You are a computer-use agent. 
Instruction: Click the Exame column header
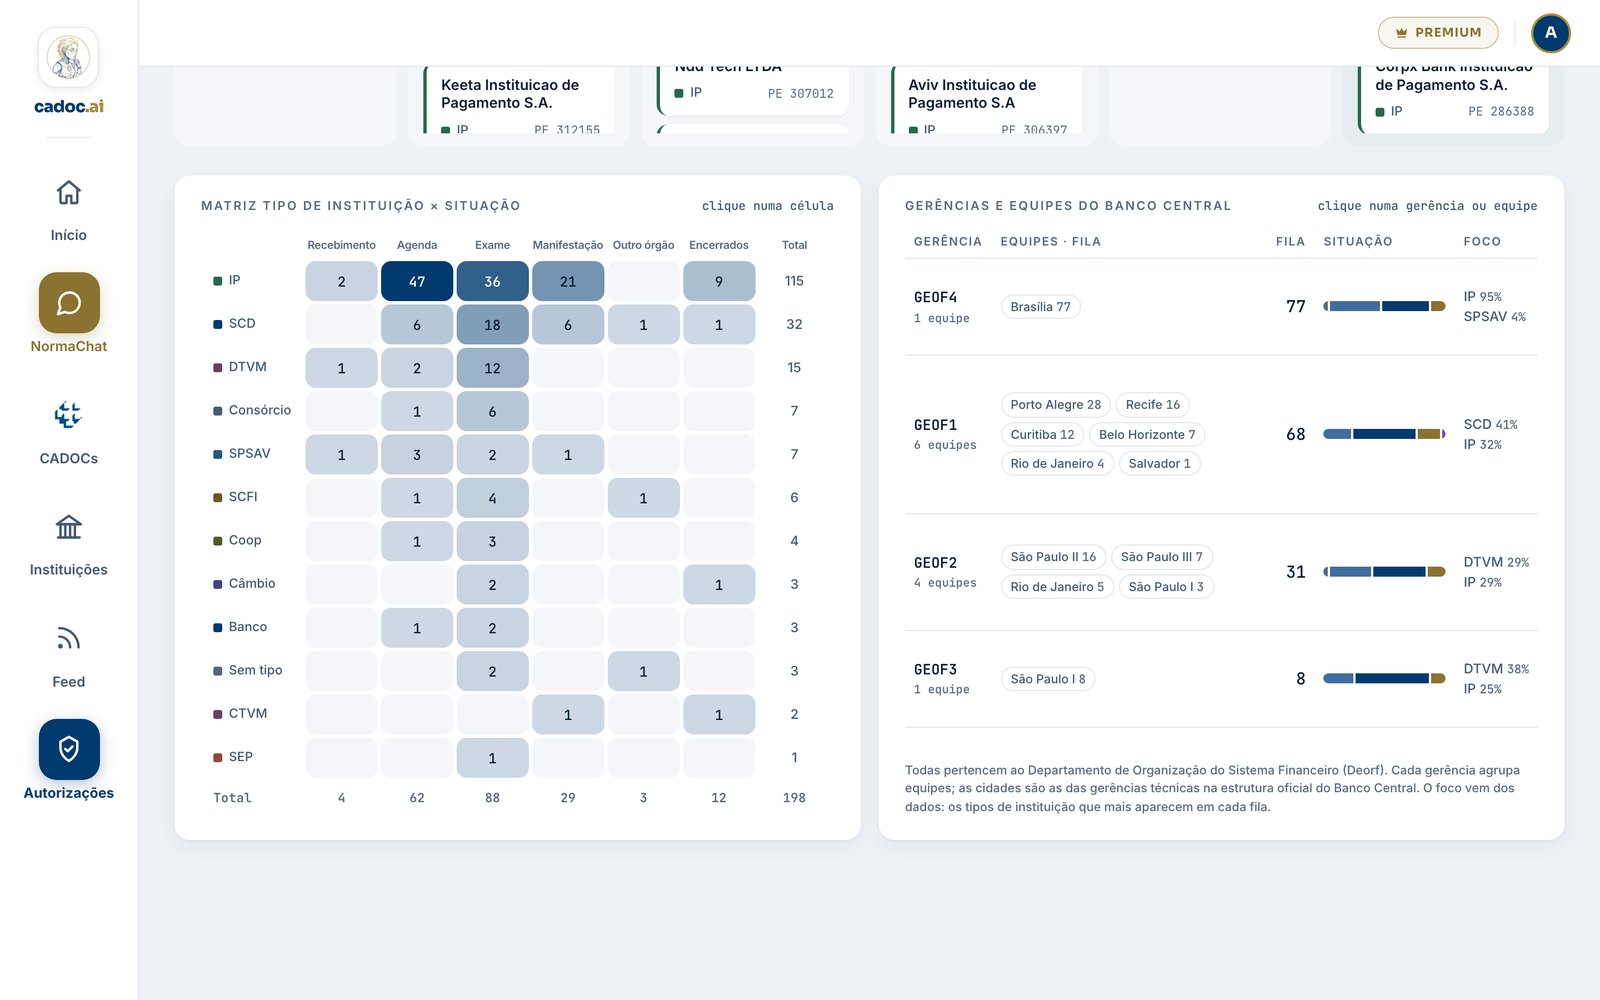[x=492, y=245]
